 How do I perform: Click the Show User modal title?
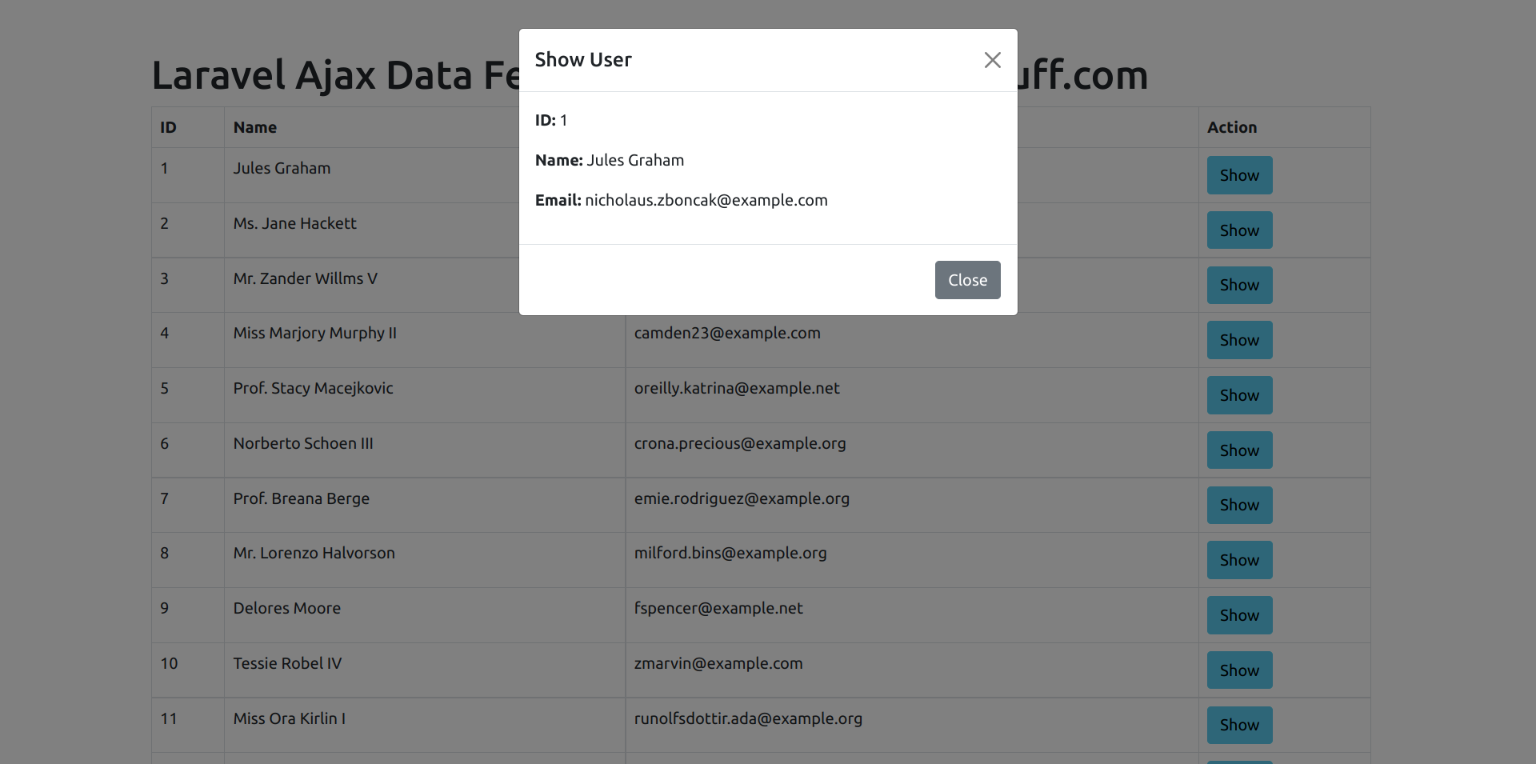(x=583, y=60)
